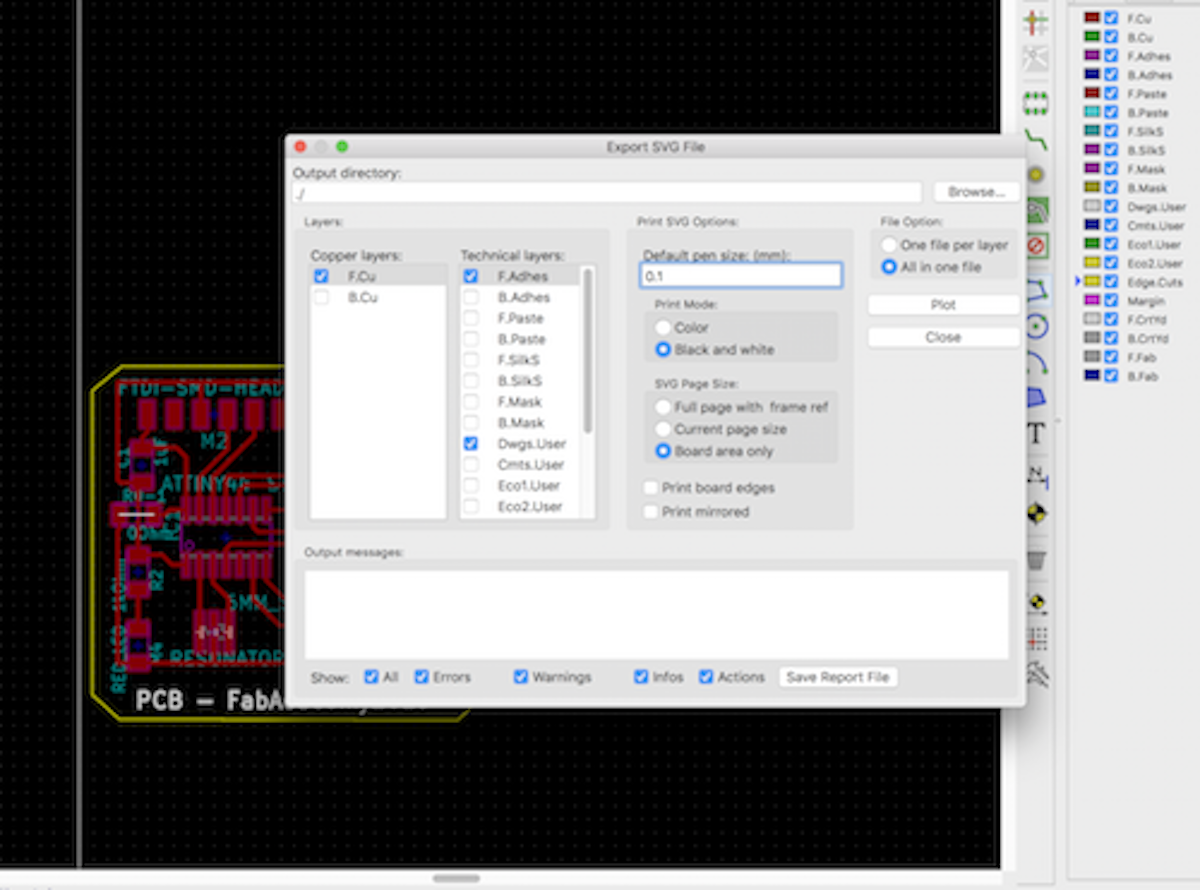Screen dimensions: 1200x890
Task: Toggle the Warnings filter checkbox
Action: coord(520,677)
